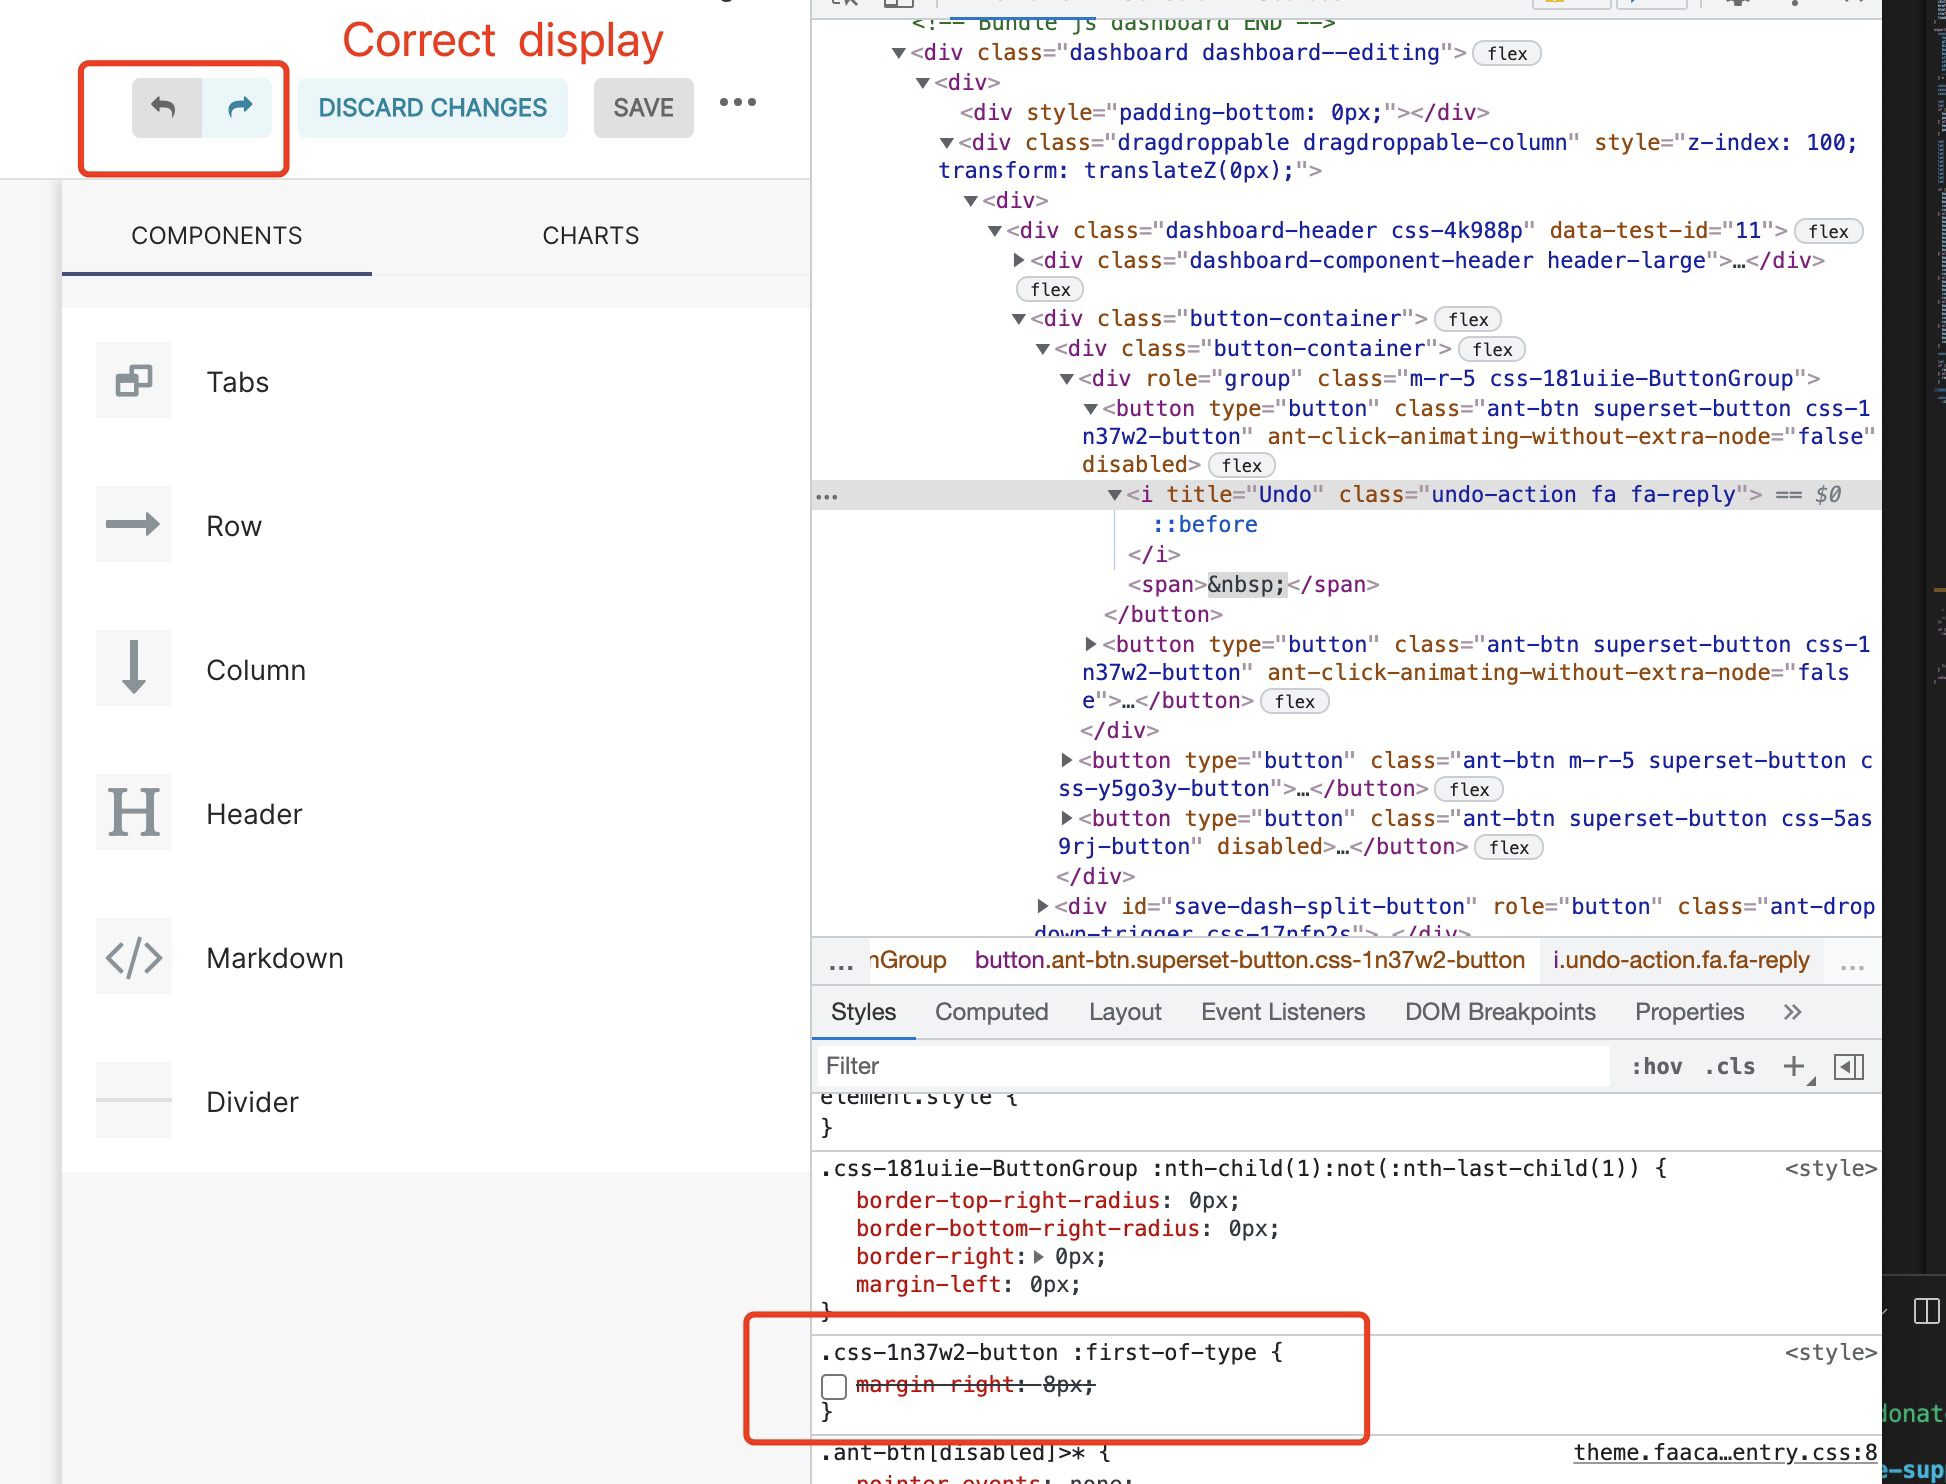The height and width of the screenshot is (1484, 1946).
Task: Open the Computed styles tab
Action: point(991,1012)
